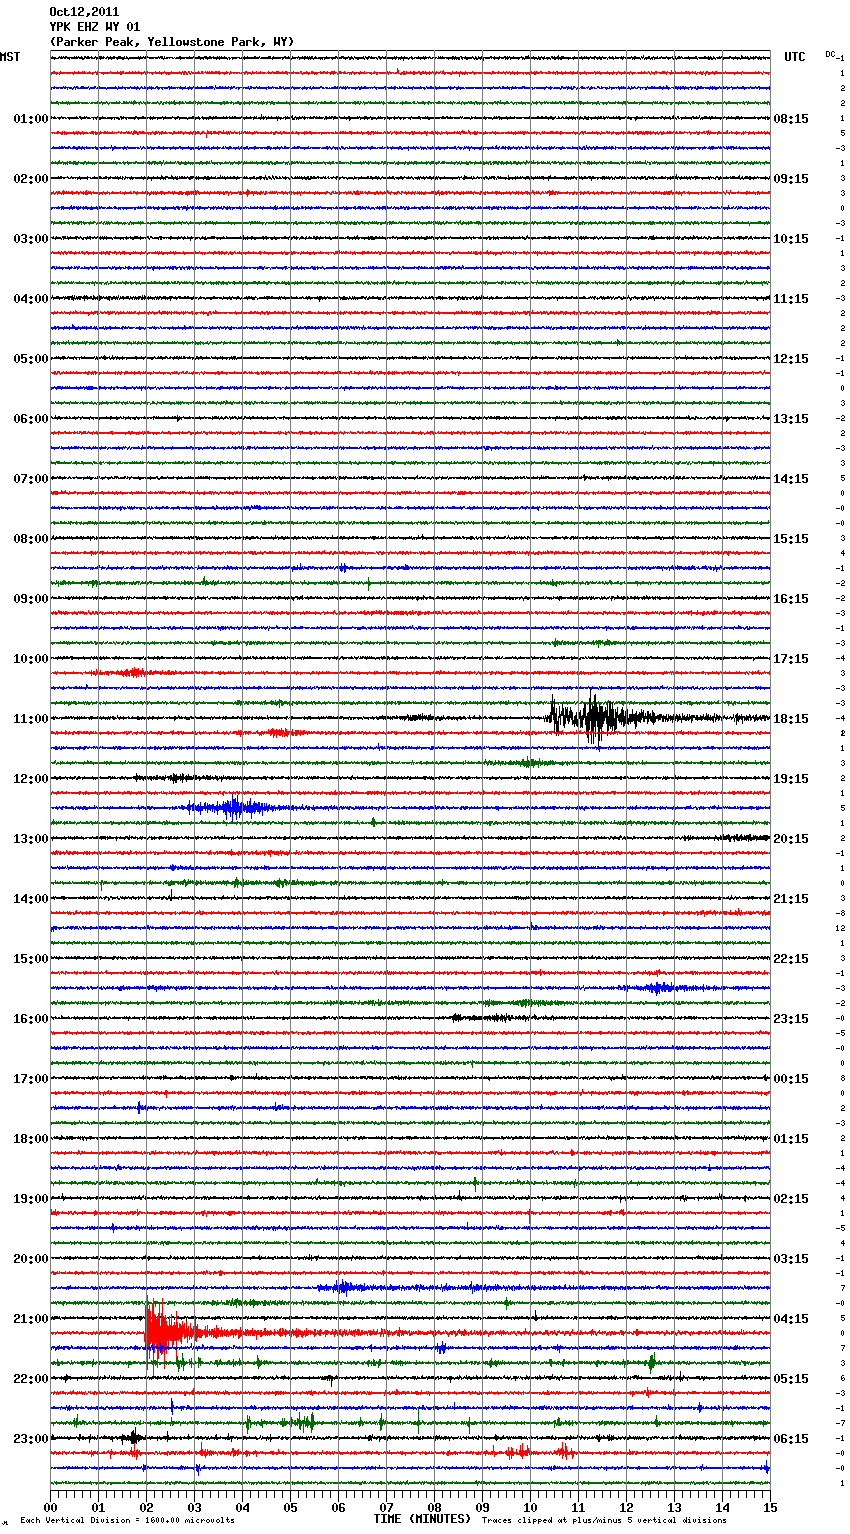Select the 04:00 MST row label
Image resolution: width=850 pixels, height=1534 pixels.
(x=30, y=299)
